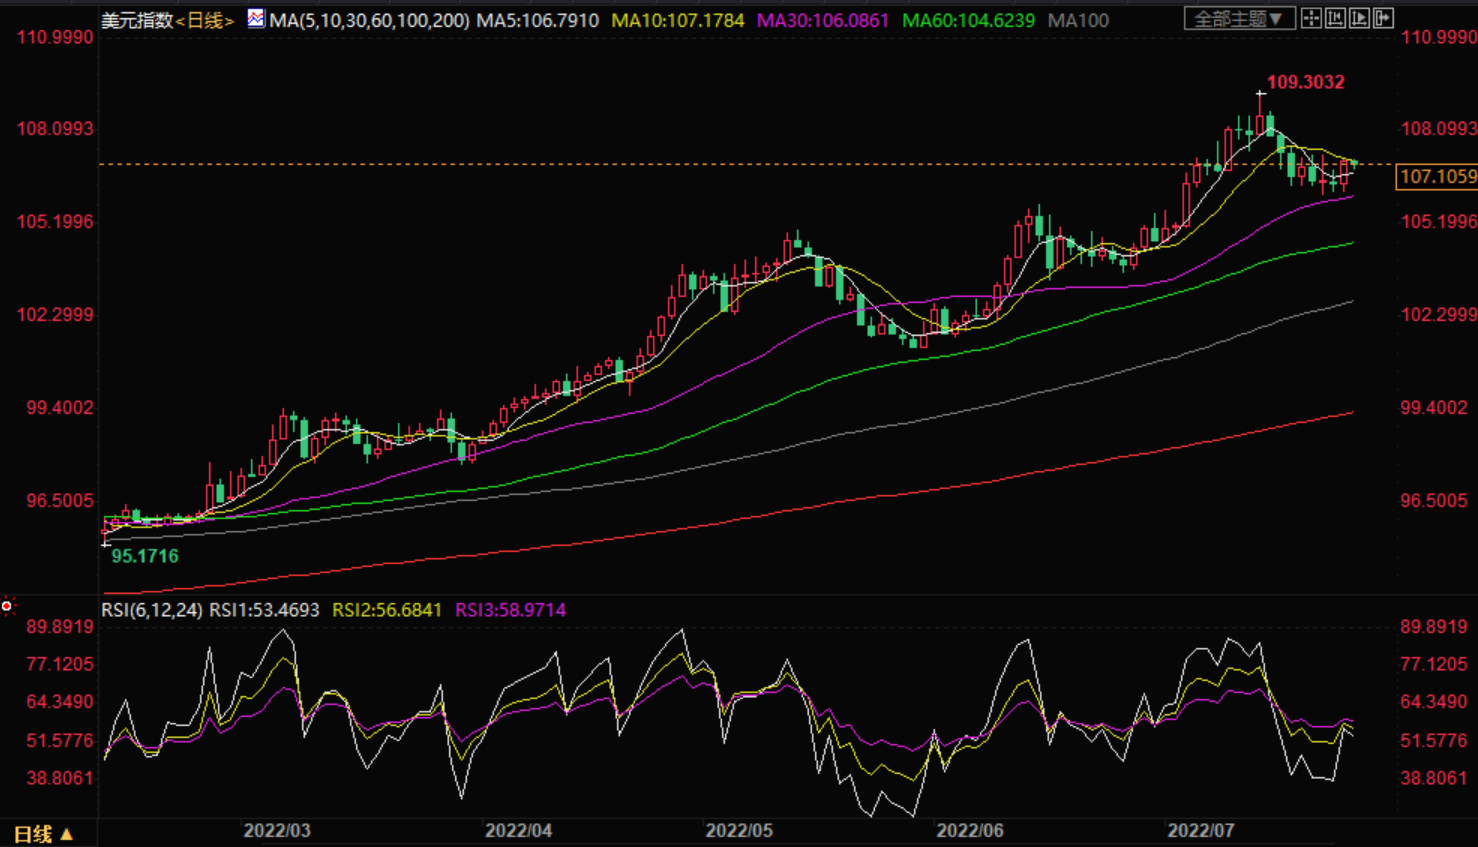Select the green MA60 legend
The height and width of the screenshot is (847, 1478).
pos(968,20)
